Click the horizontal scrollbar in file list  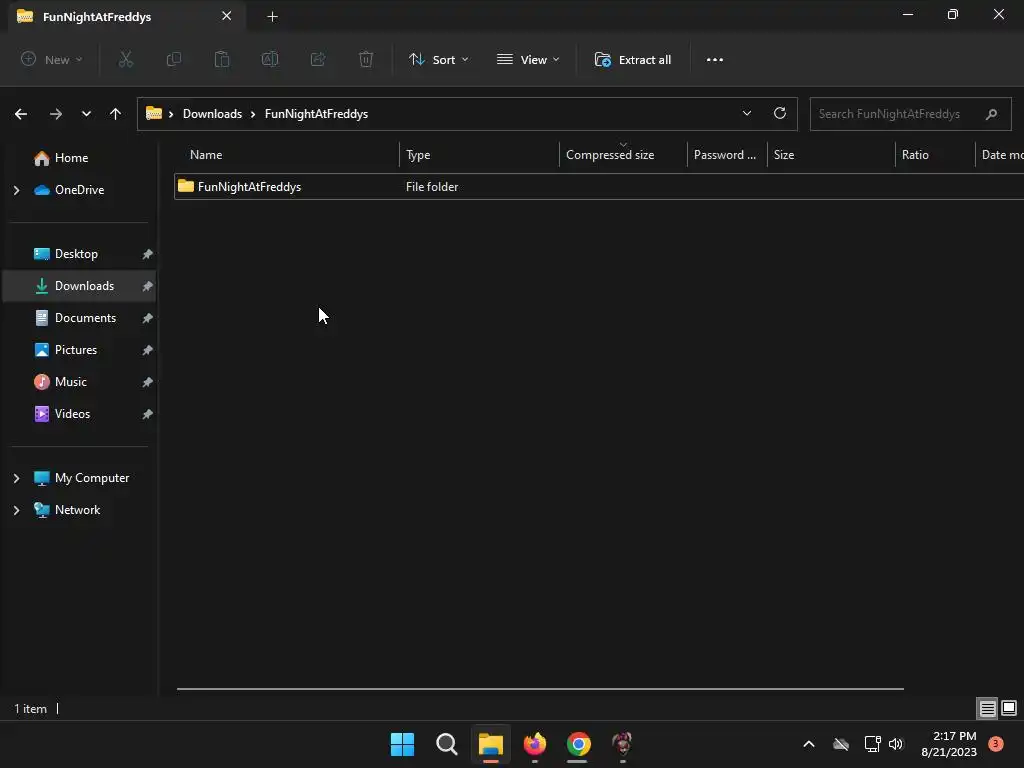pyautogui.click(x=540, y=688)
